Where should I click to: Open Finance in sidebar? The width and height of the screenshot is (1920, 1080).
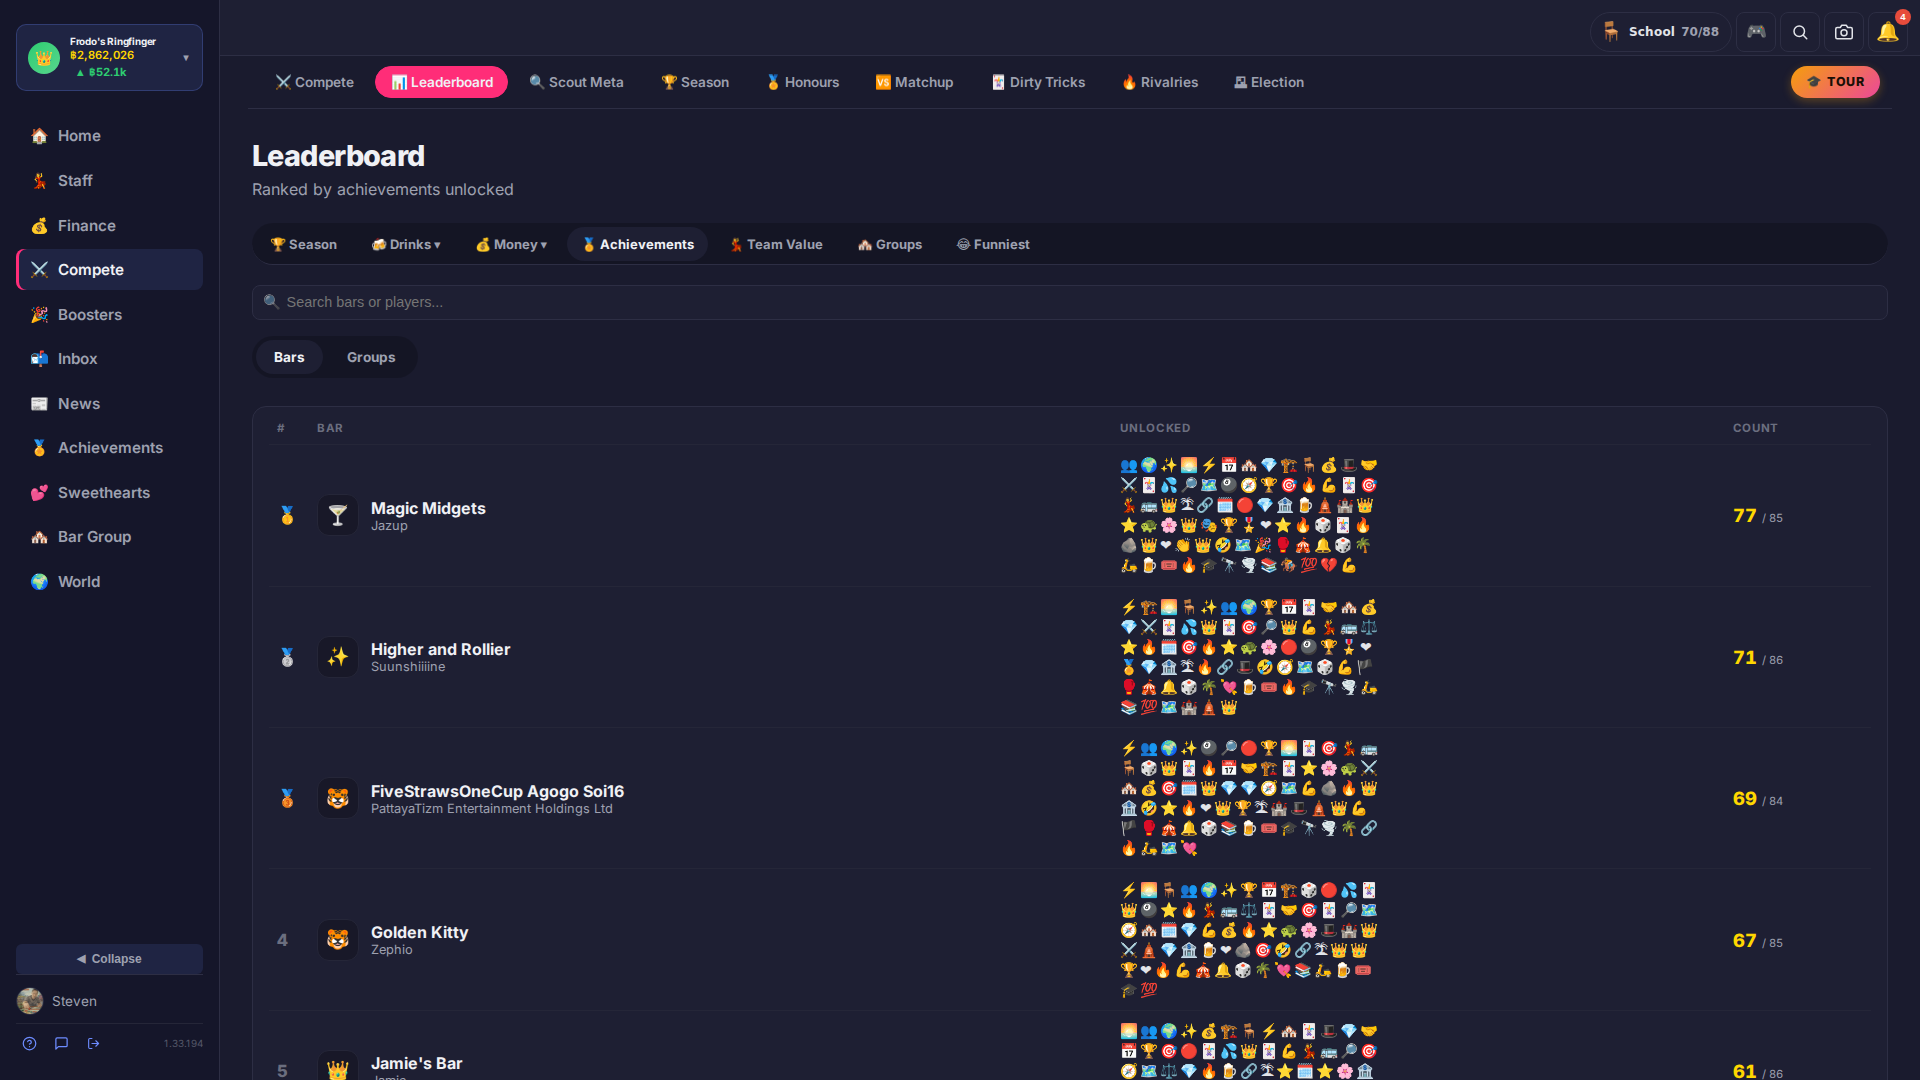109,226
